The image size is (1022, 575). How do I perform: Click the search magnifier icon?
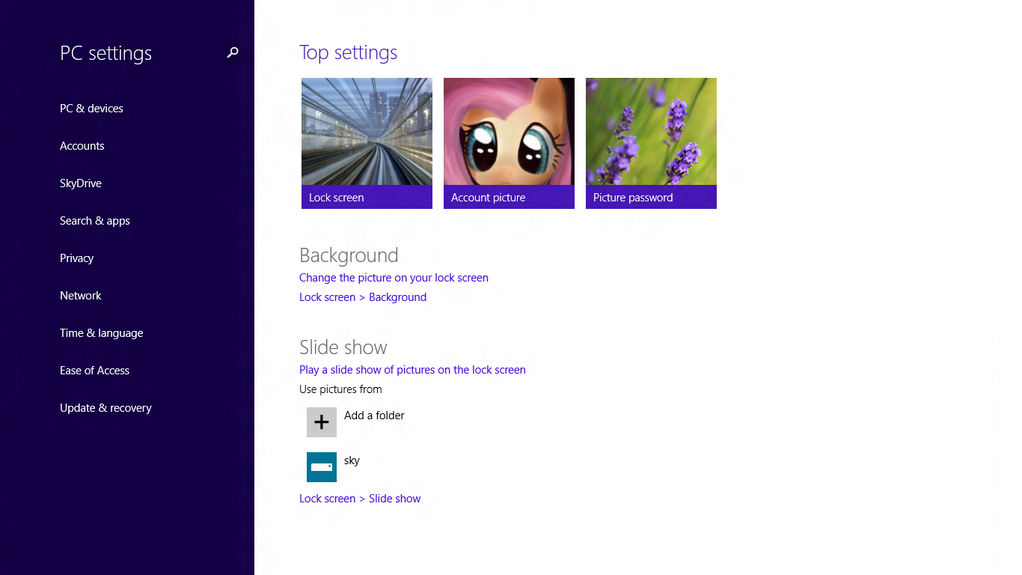pyautogui.click(x=233, y=52)
